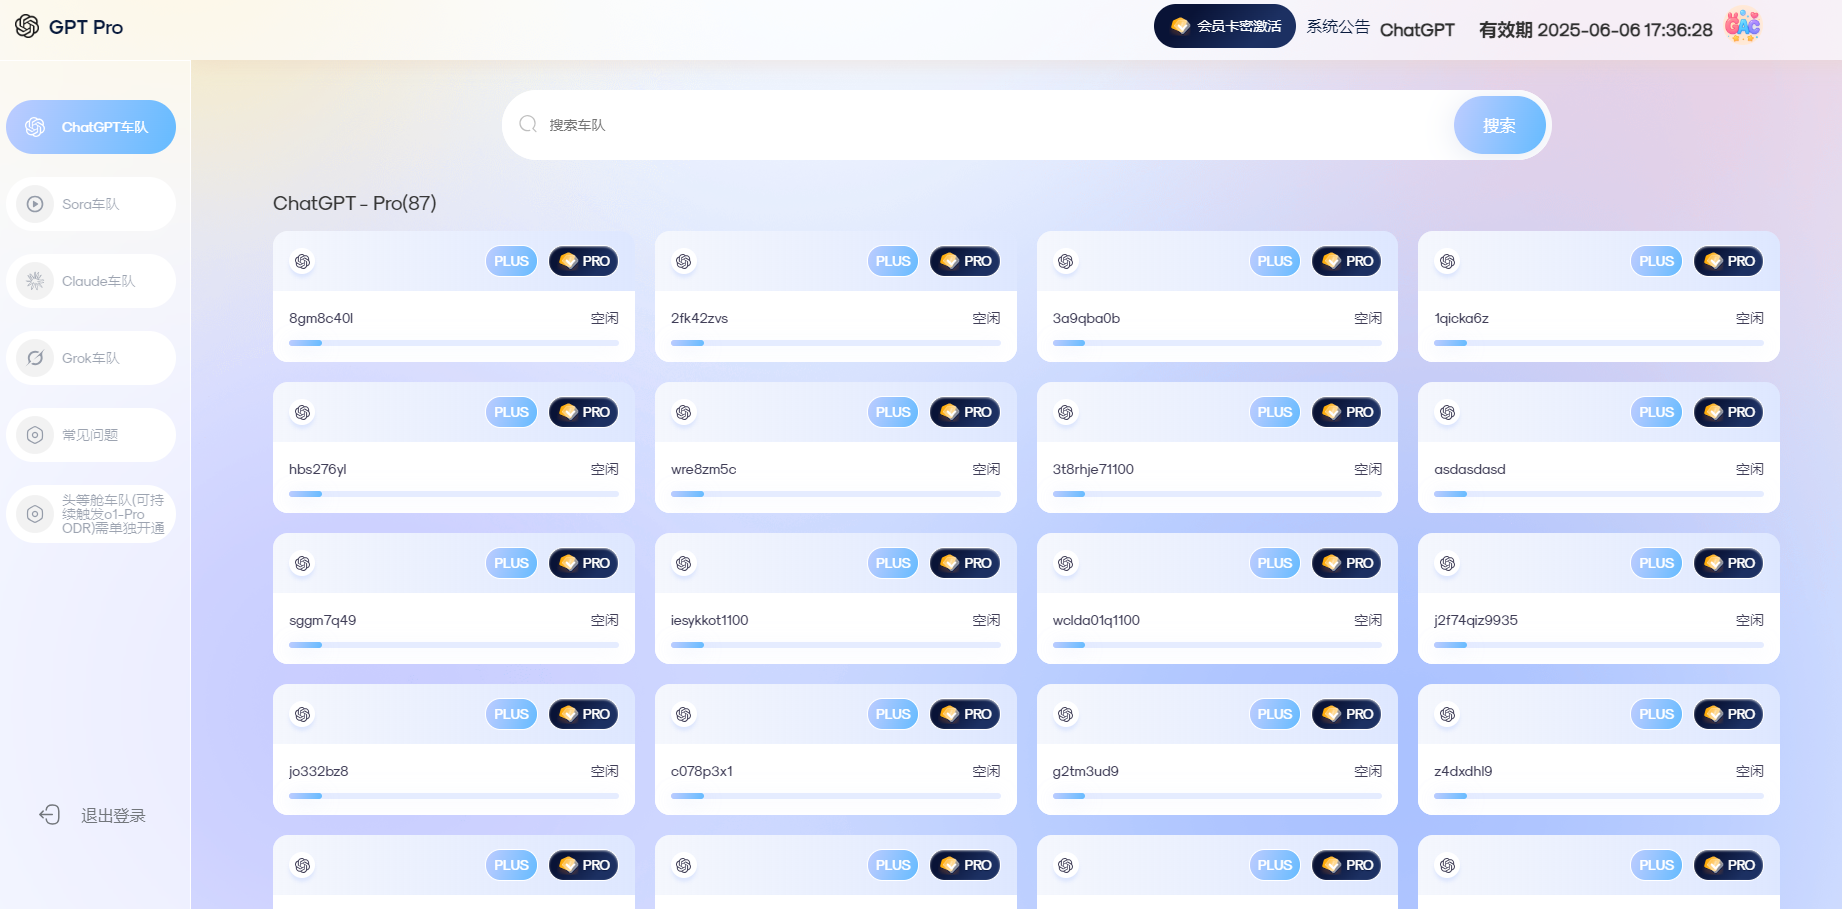The width and height of the screenshot is (1842, 909).
Task: Click OpenAI icon on sggm7q49 card
Action: pos(302,563)
